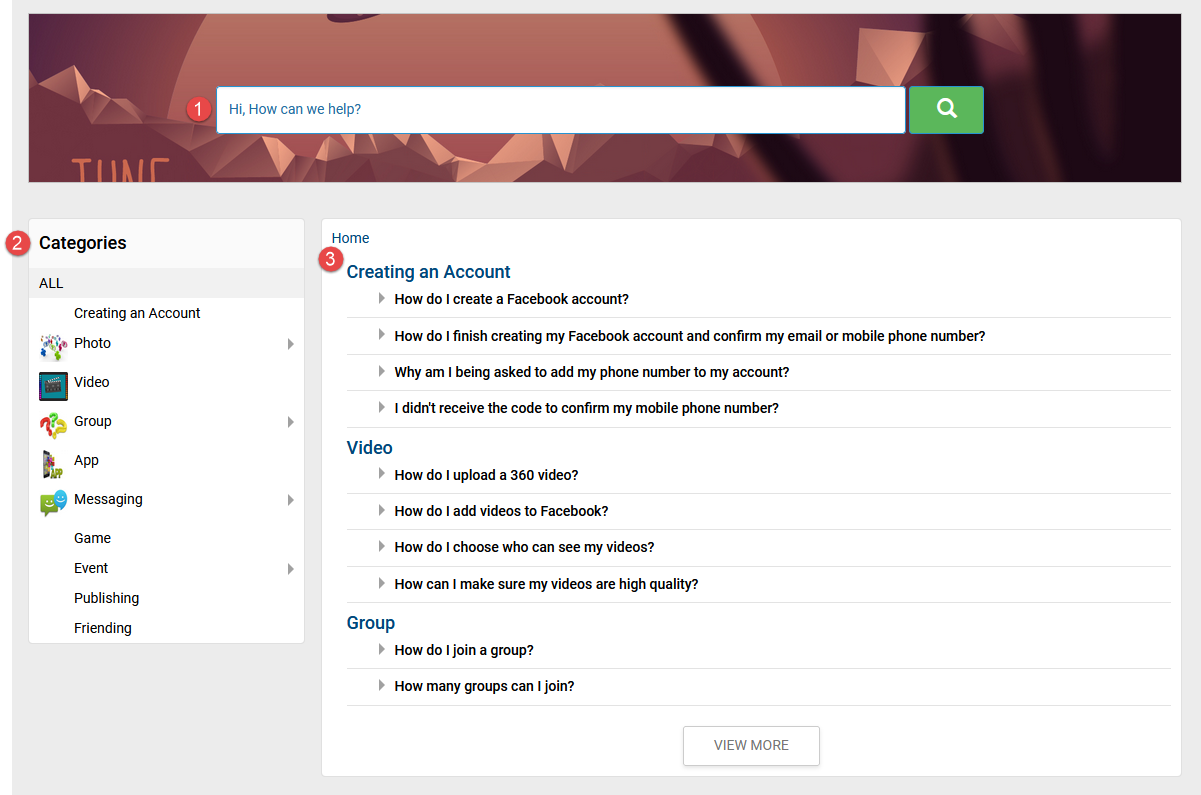This screenshot has height=795, width=1201.
Task: Expand 'I didn't receive the code' question arrow
Action: point(382,407)
